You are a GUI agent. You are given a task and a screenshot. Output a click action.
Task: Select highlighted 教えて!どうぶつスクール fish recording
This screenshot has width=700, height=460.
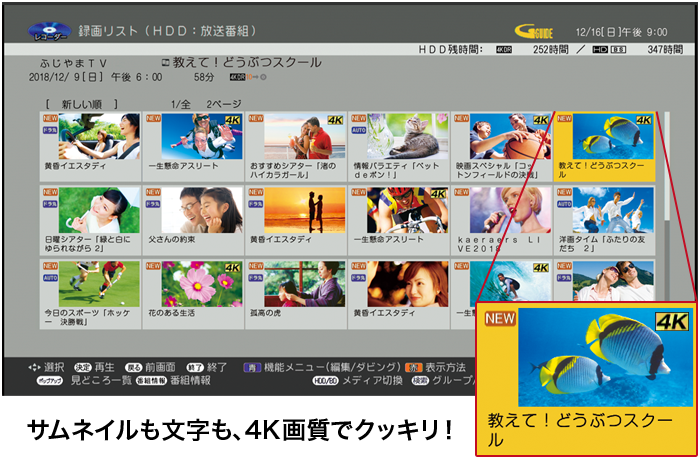click(604, 147)
